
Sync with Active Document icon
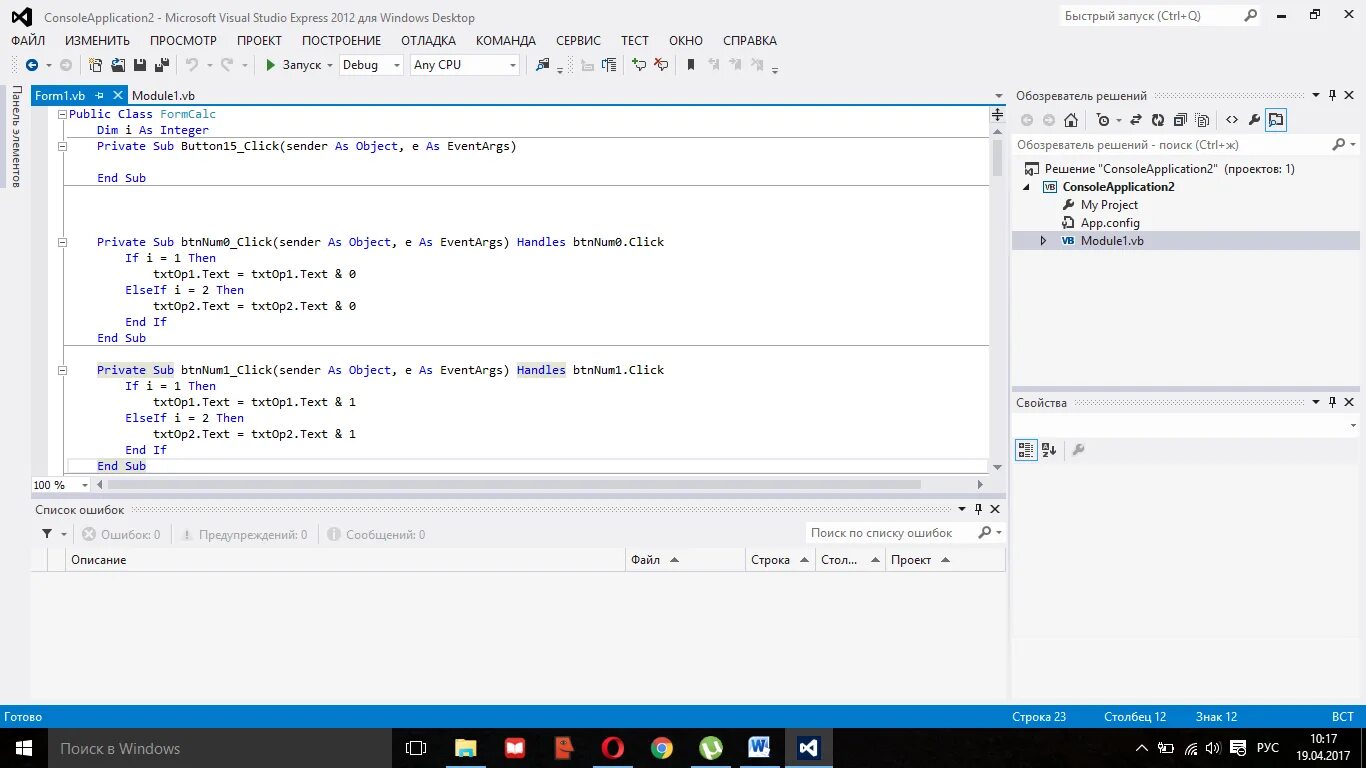pyautogui.click(x=1136, y=120)
